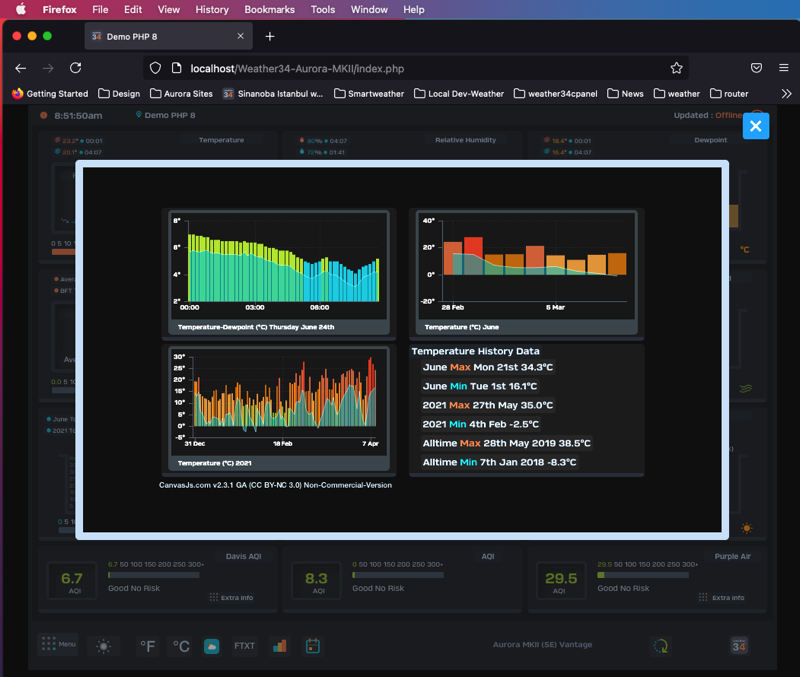This screenshot has height=677, width=800.
Task: Open the Firefox app menu
Action: tap(59, 9)
